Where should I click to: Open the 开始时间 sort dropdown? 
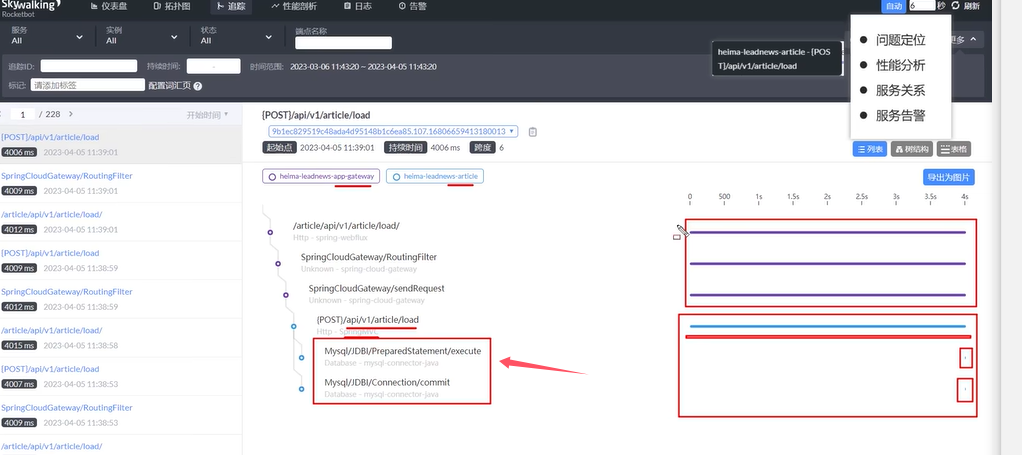(x=207, y=115)
